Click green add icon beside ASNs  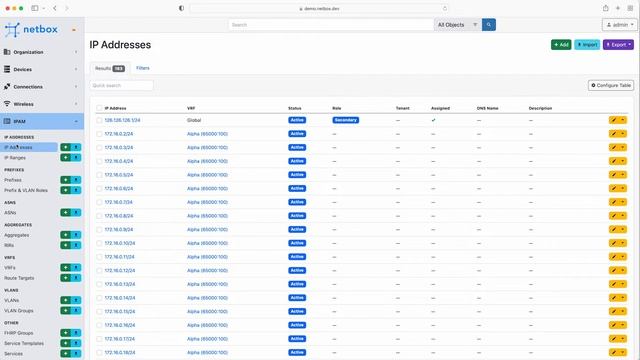point(65,212)
